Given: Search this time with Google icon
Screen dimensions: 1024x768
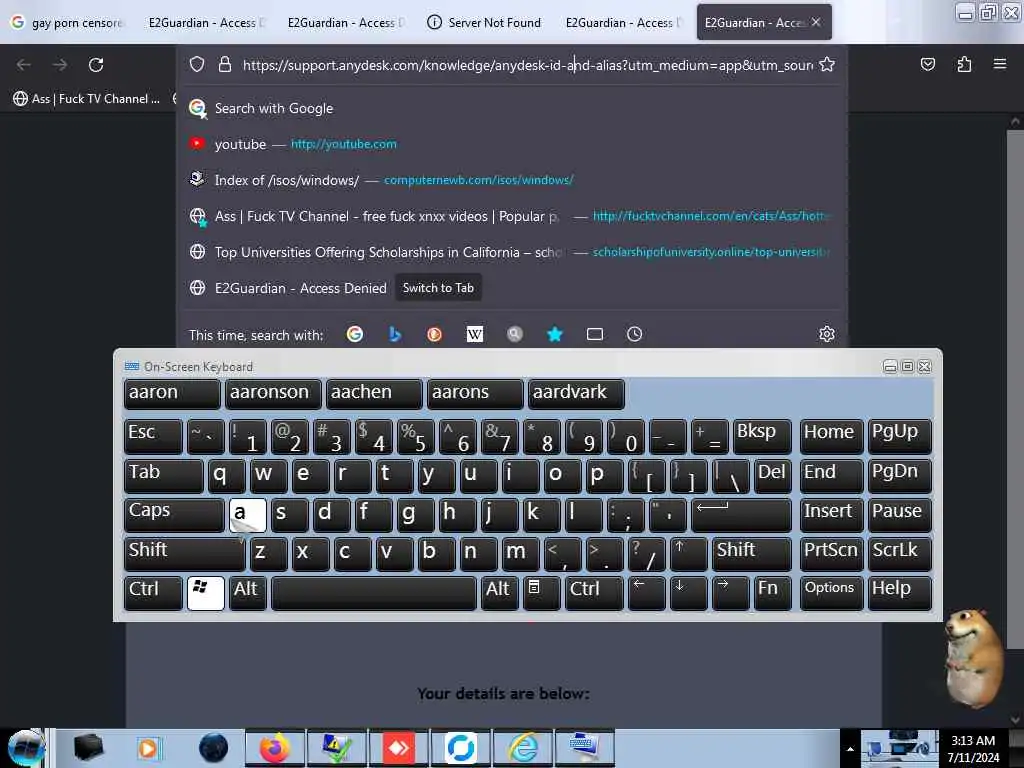Looking at the screenshot, I should click(355, 334).
